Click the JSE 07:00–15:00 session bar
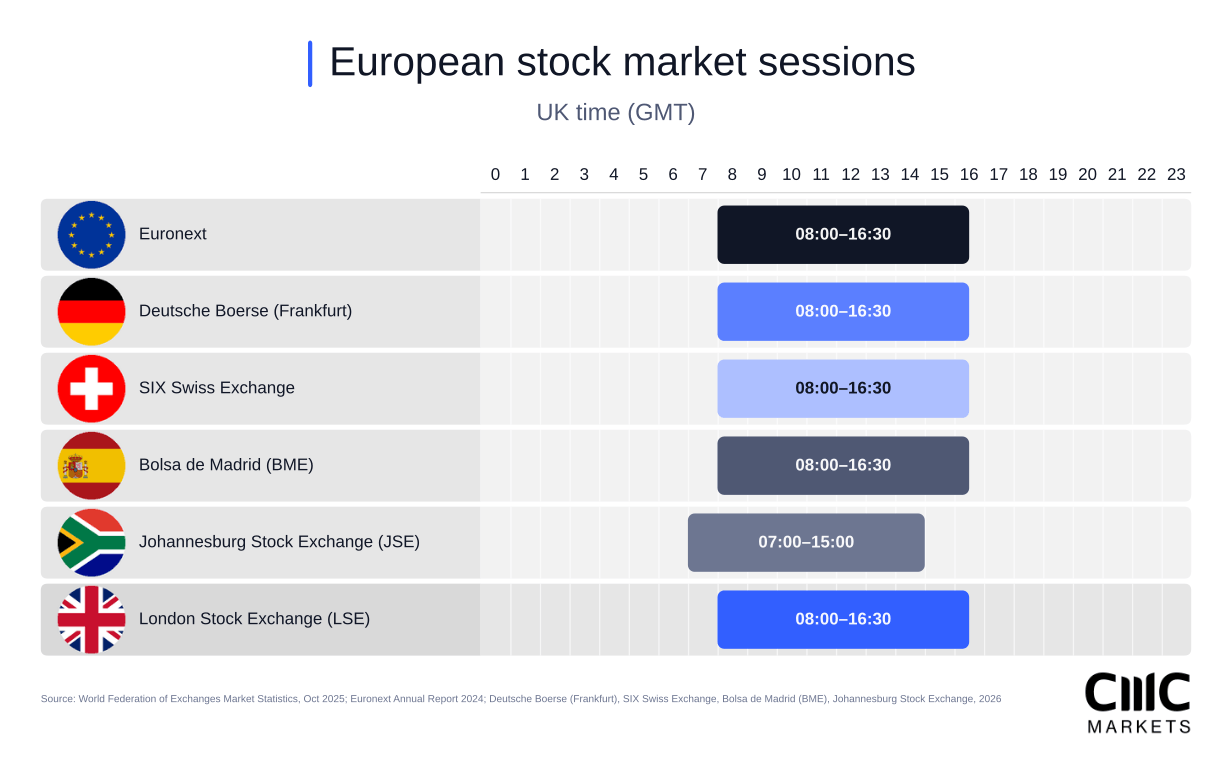 coord(806,542)
